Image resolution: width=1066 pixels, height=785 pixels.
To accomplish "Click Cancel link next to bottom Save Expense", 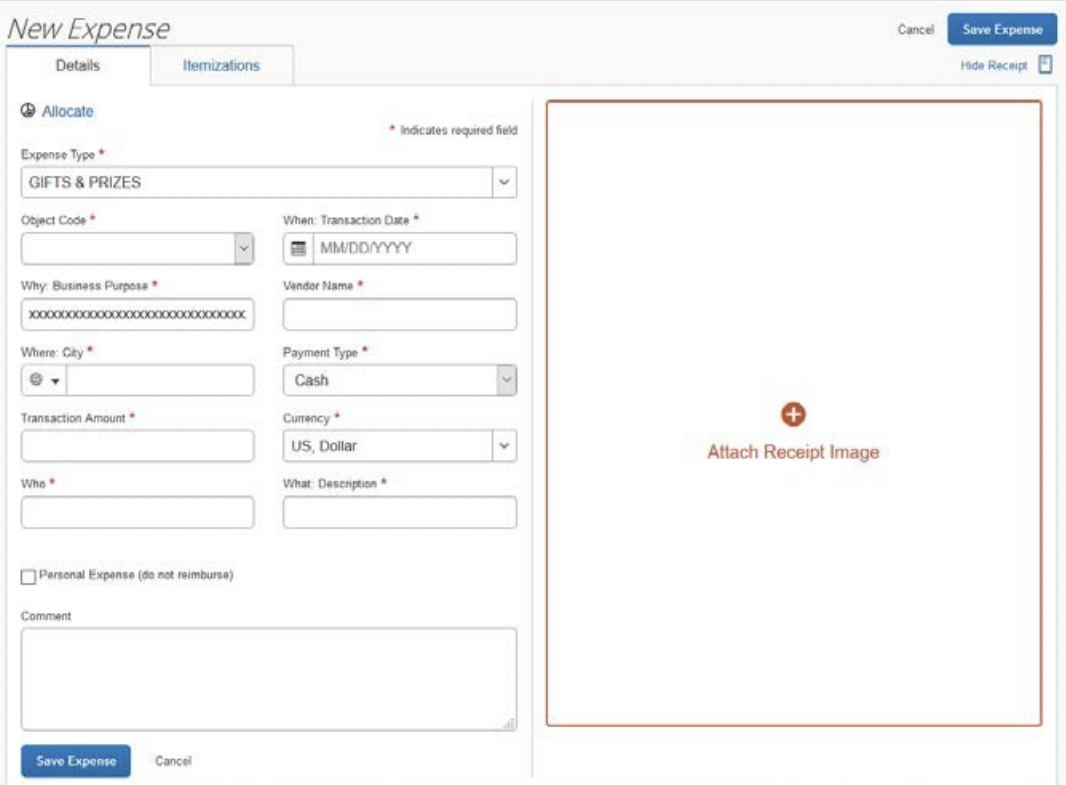I will pyautogui.click(x=173, y=761).
